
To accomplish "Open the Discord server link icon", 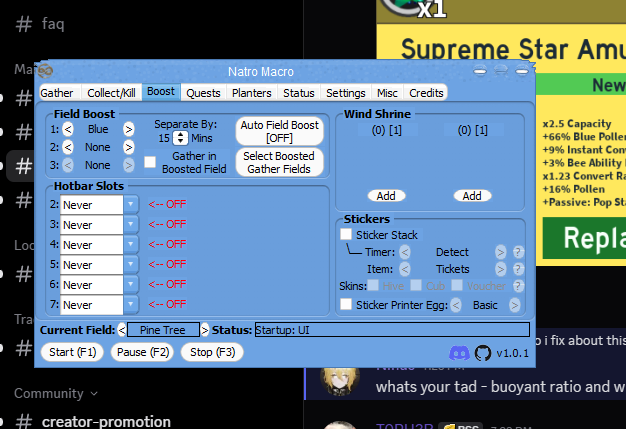I will pyautogui.click(x=459, y=353).
